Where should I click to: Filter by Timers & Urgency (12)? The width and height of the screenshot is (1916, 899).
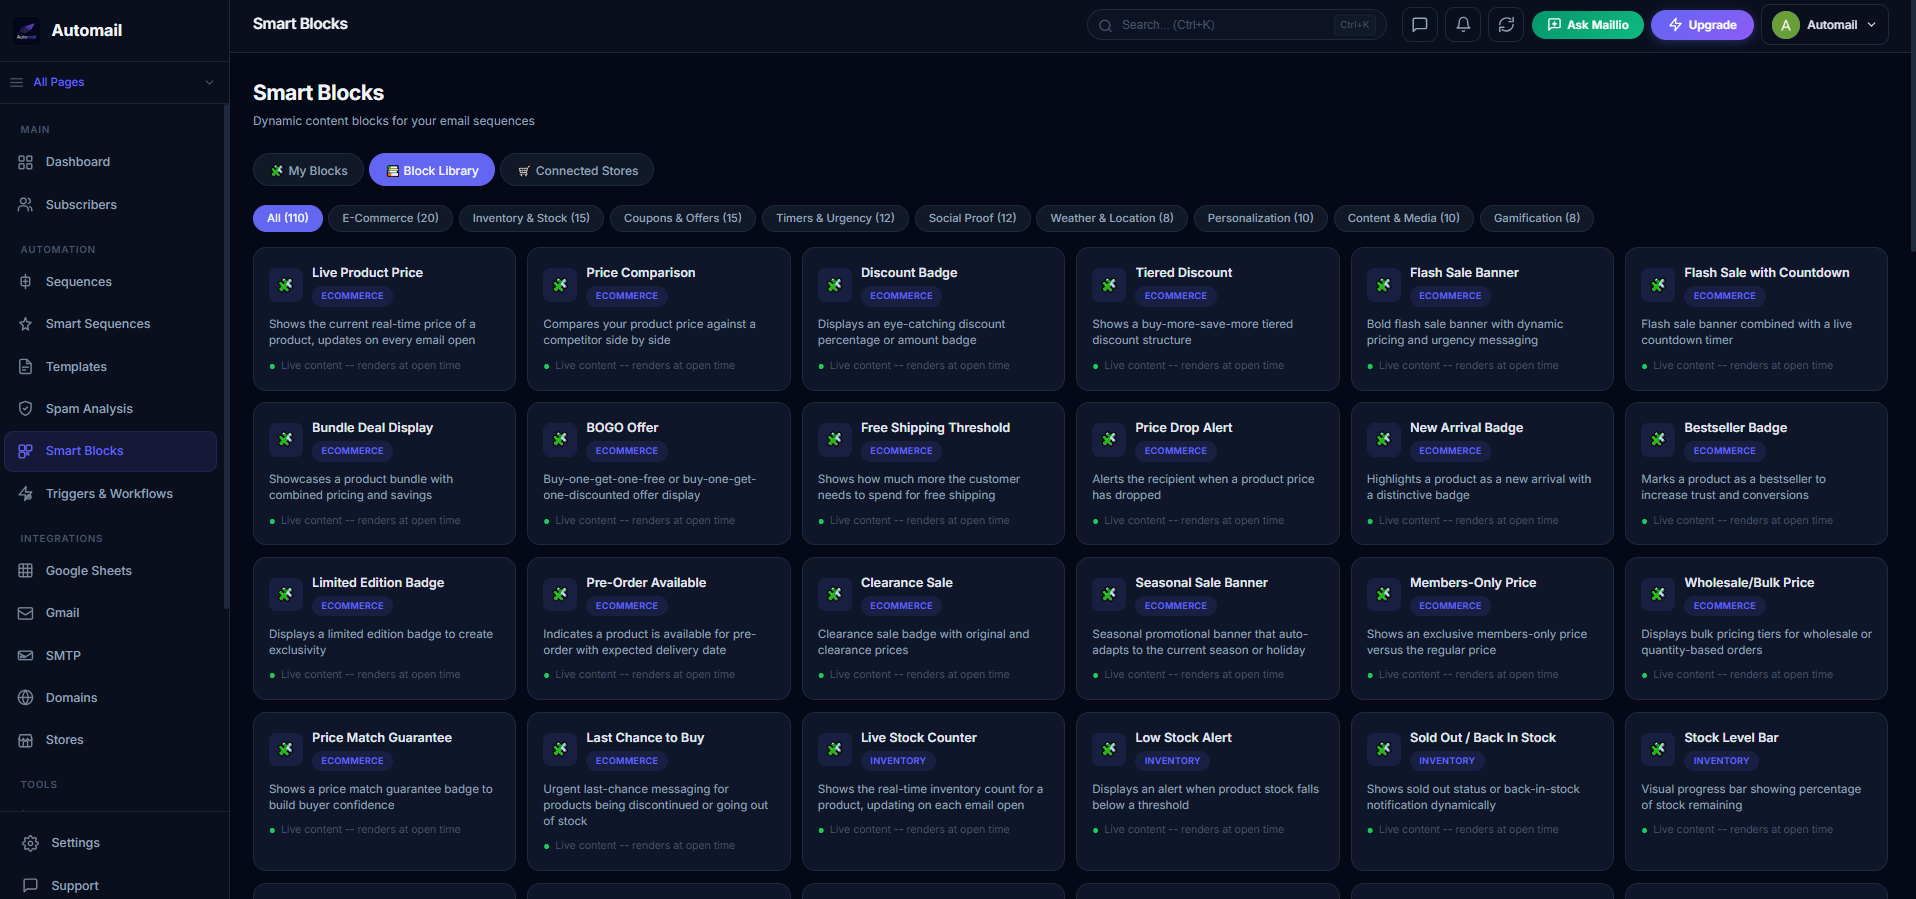[835, 218]
